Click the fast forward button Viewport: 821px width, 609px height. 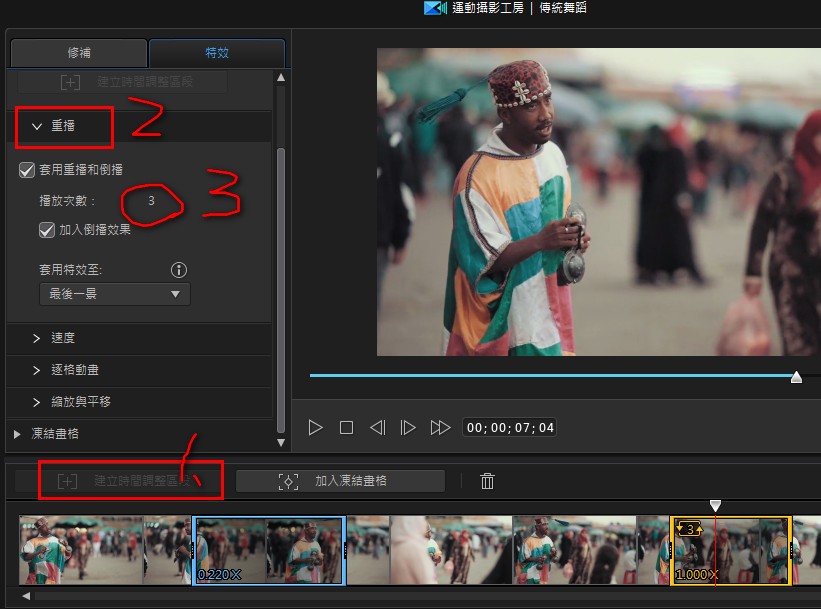point(440,428)
